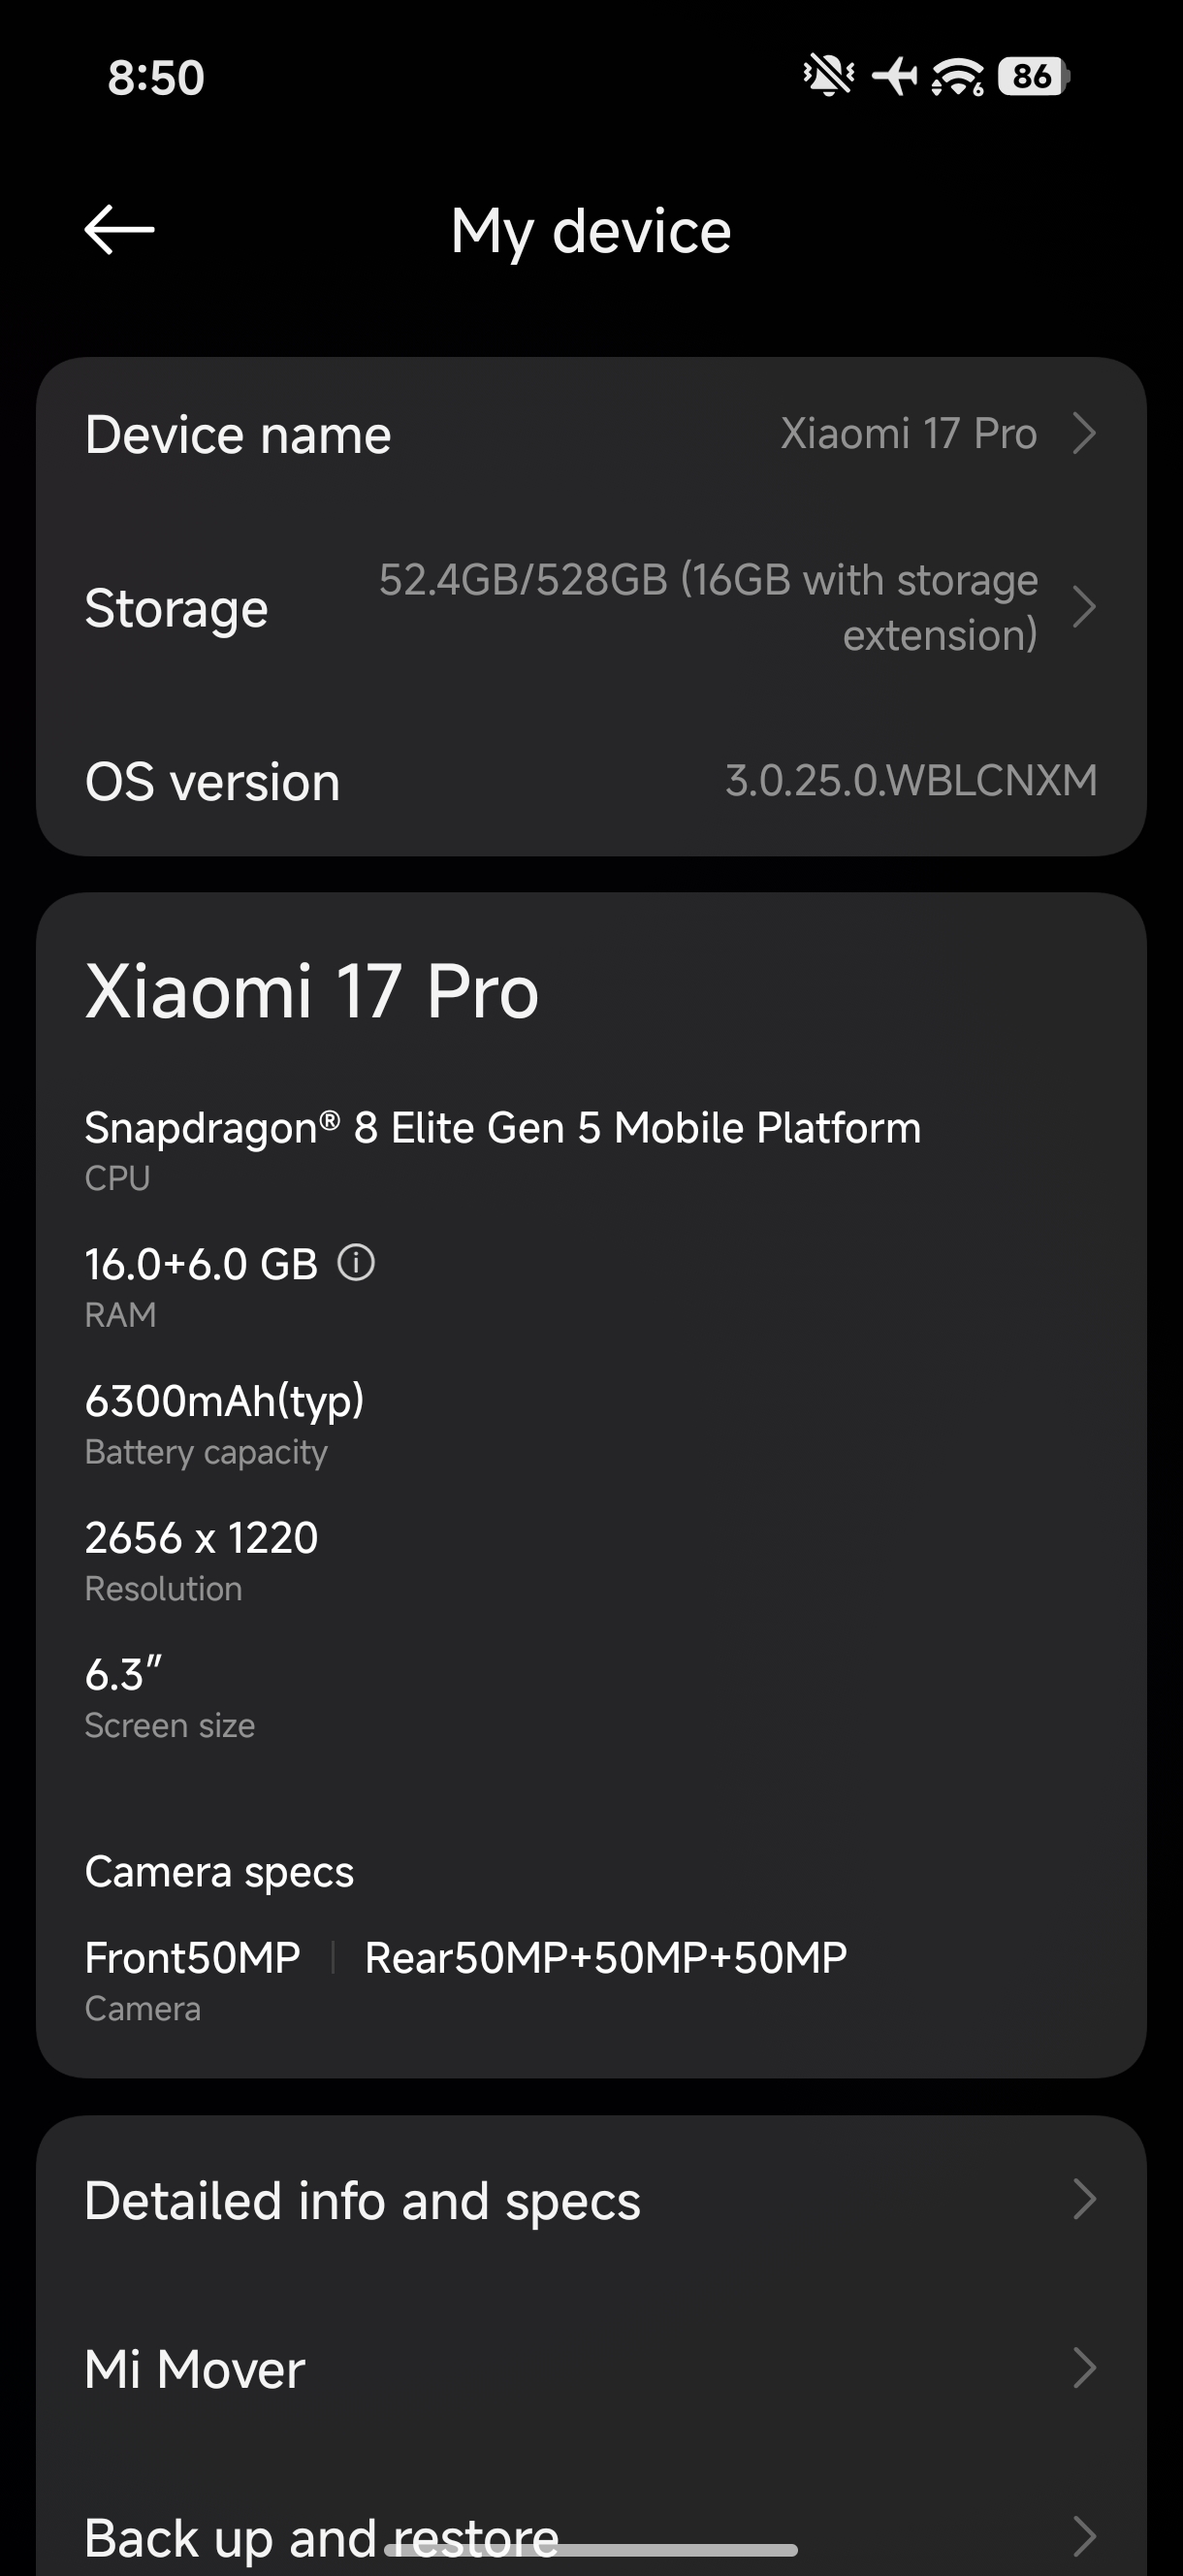Tap the Mi Mover chevron arrow

[x=1084, y=2368]
